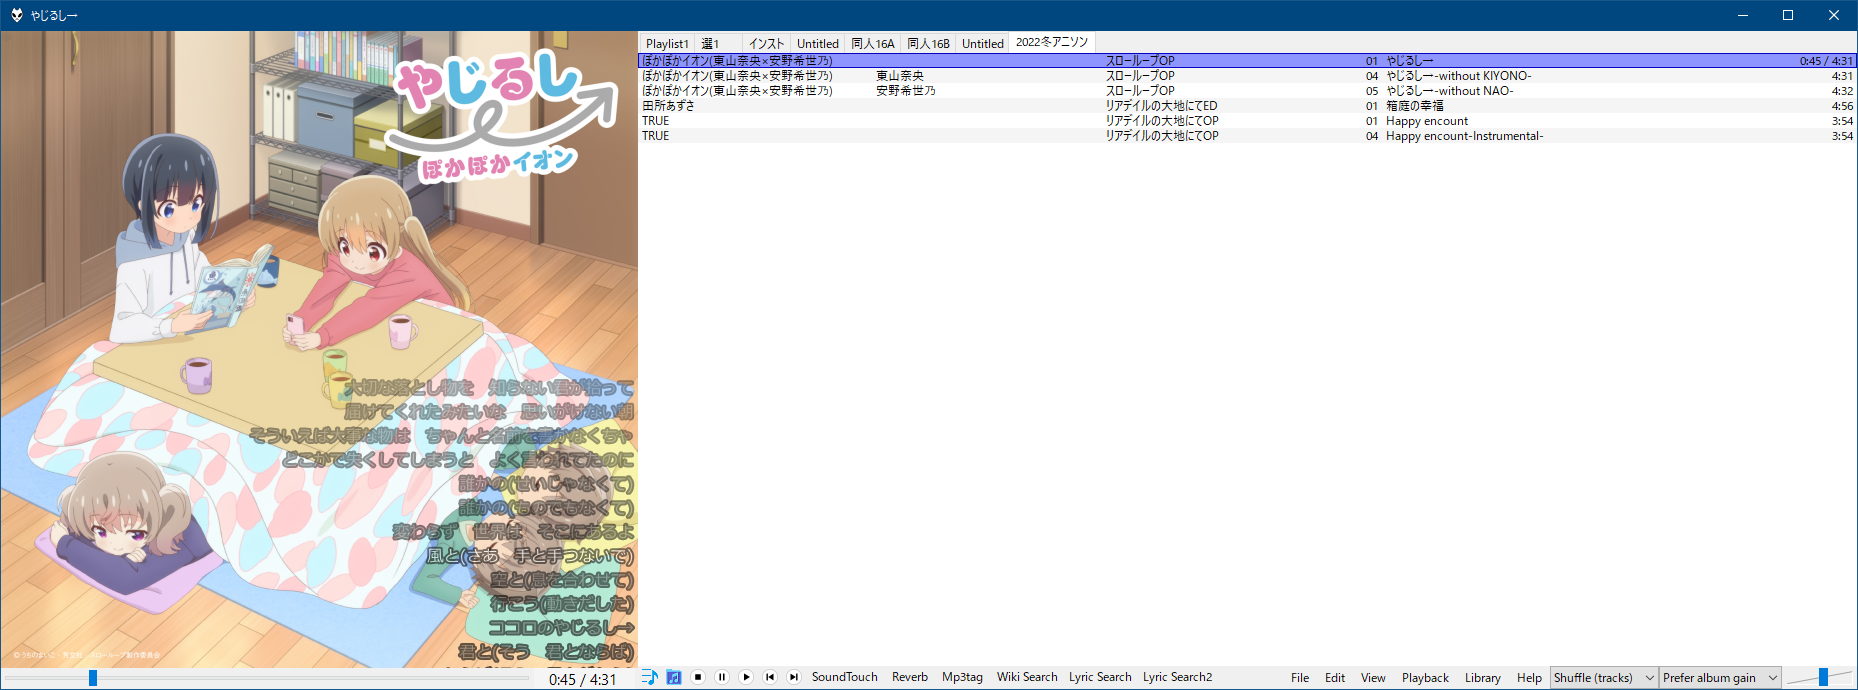Viewport: 1858px width, 690px height.
Task: Click the Lyric Search2 button
Action: [x=1177, y=677]
